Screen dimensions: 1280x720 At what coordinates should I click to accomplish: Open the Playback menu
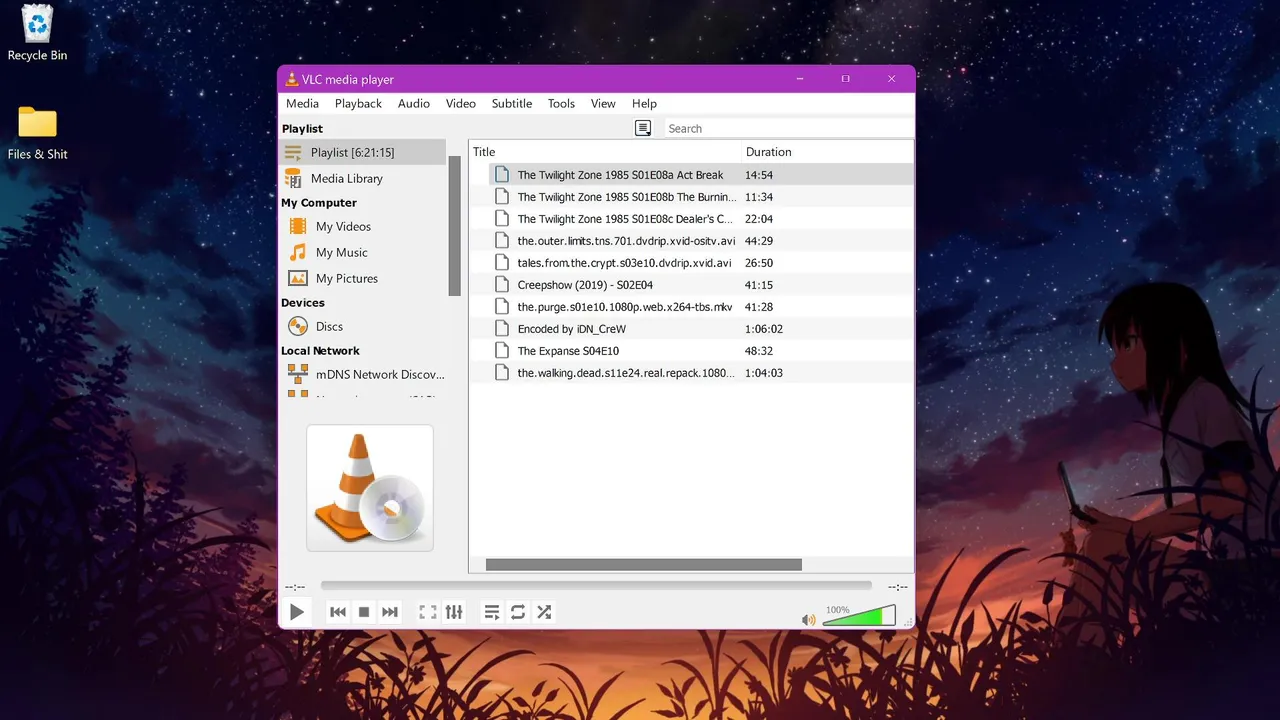pyautogui.click(x=358, y=103)
